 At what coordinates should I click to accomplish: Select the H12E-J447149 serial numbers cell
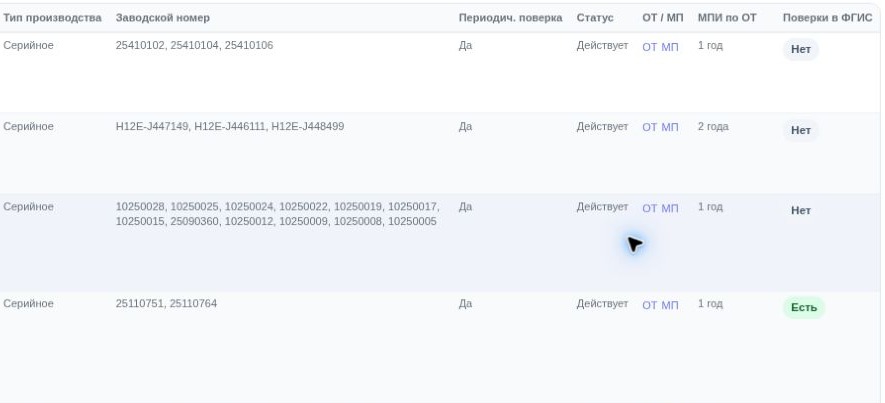(230, 126)
